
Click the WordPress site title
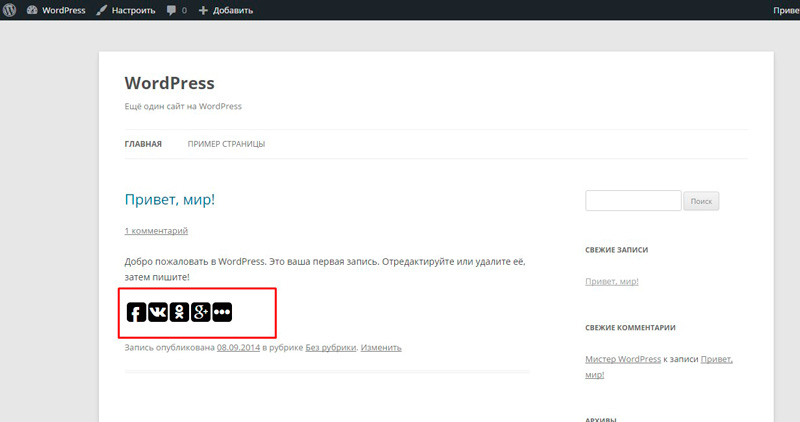[169, 83]
